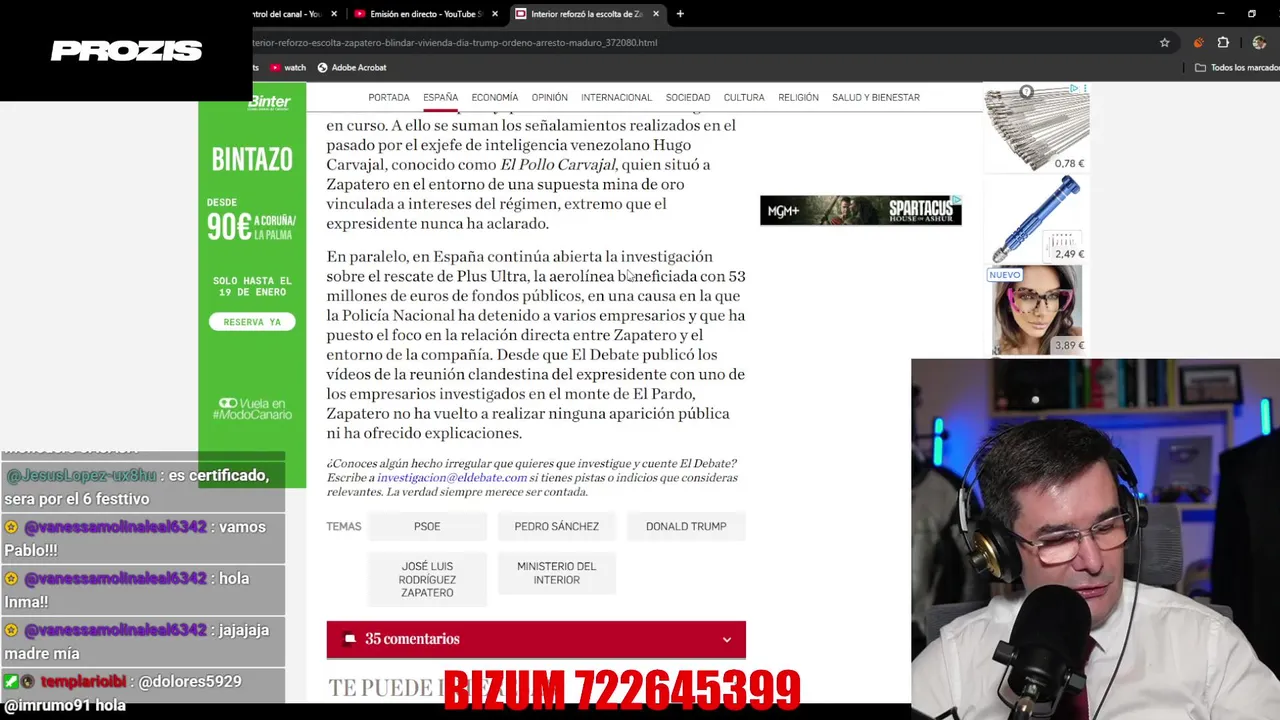The image size is (1280, 720).
Task: Click the '@JesusLopez-ux8hu' chat username
Action: point(81,475)
